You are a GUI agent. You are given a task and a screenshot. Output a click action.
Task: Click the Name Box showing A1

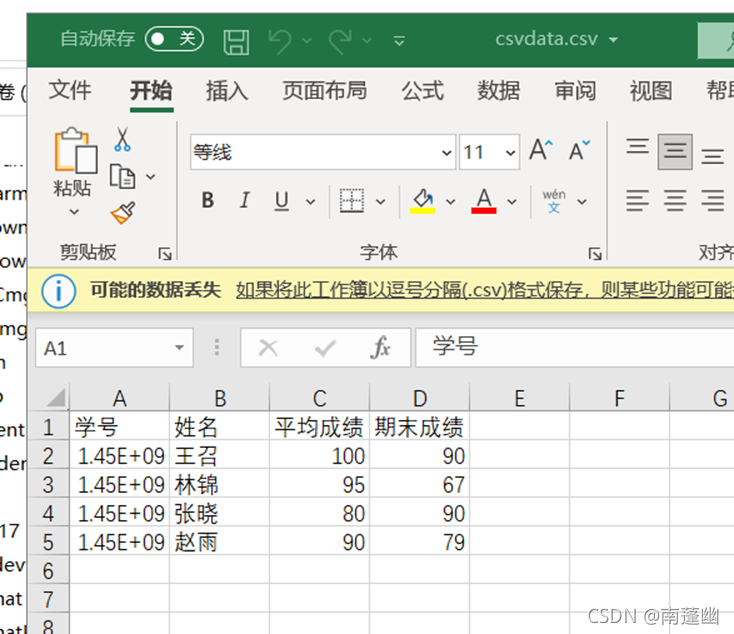click(x=114, y=348)
